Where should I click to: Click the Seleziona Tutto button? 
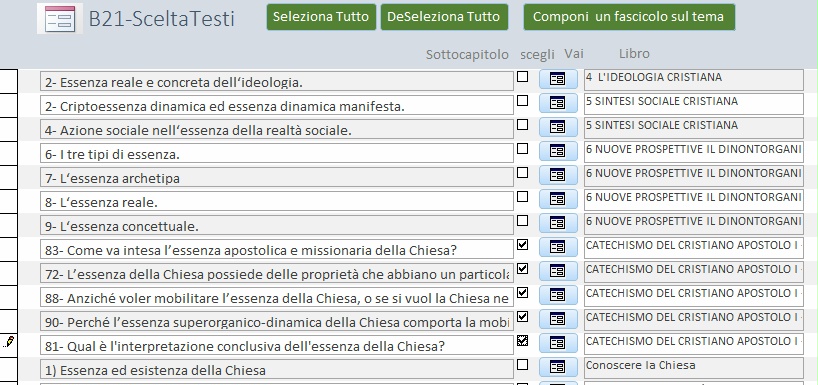[321, 17]
